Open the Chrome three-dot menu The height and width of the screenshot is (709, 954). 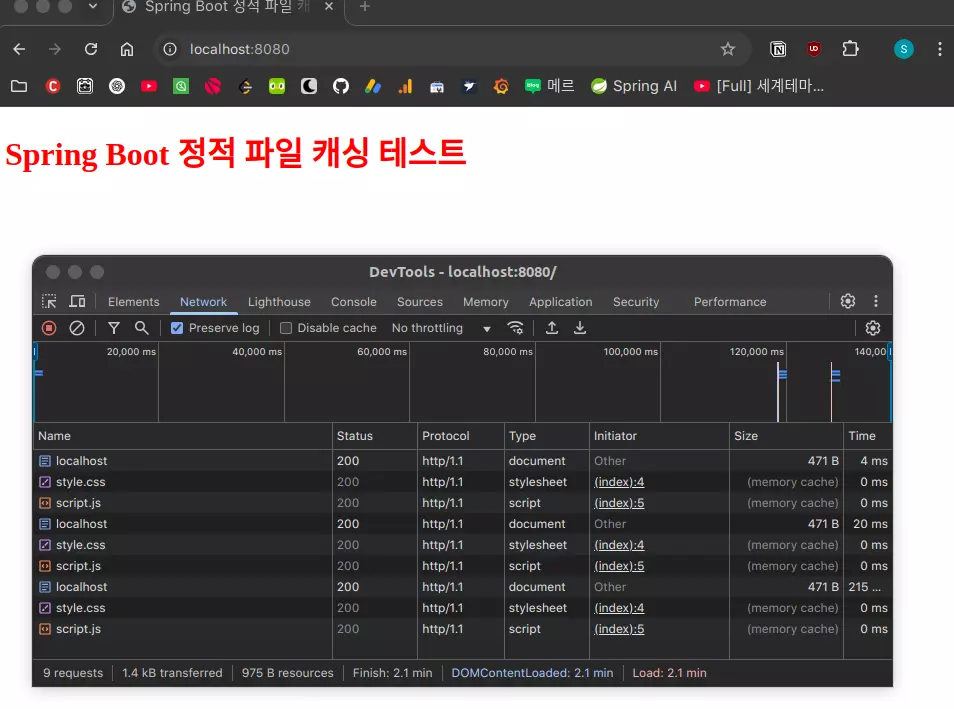pyautogui.click(x=939, y=49)
